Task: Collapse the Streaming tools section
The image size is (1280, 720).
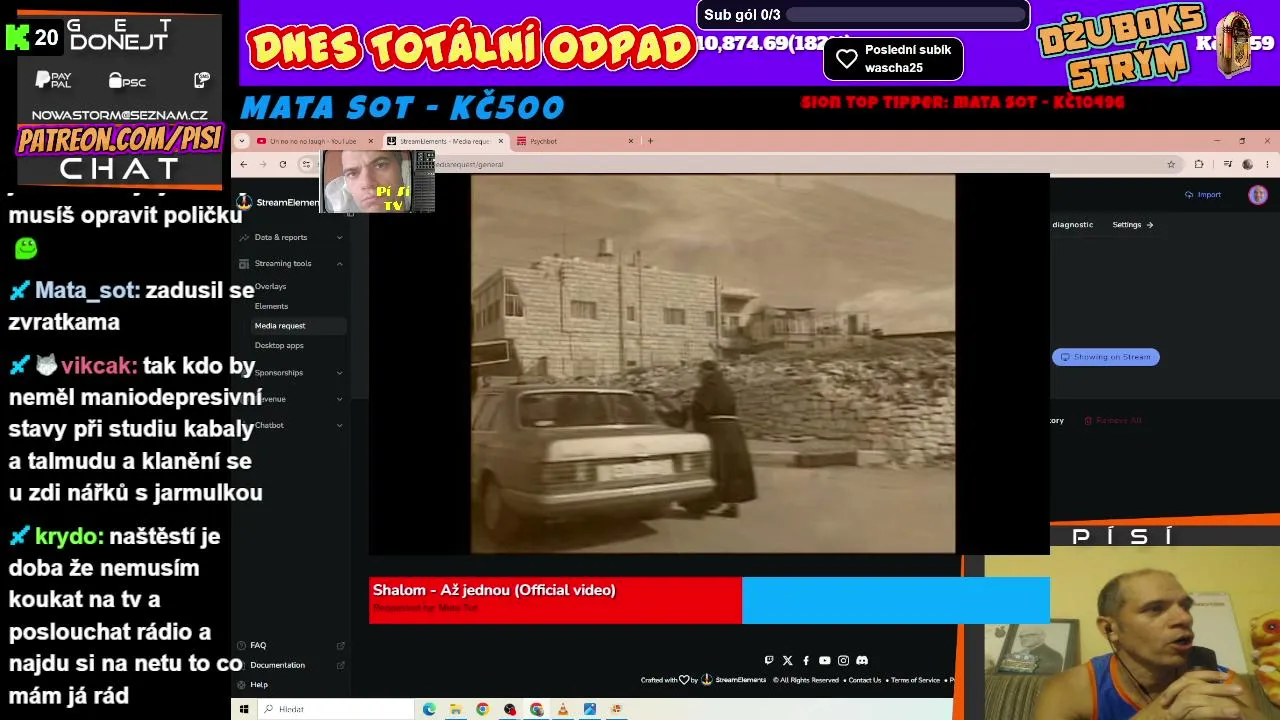Action: point(339,263)
